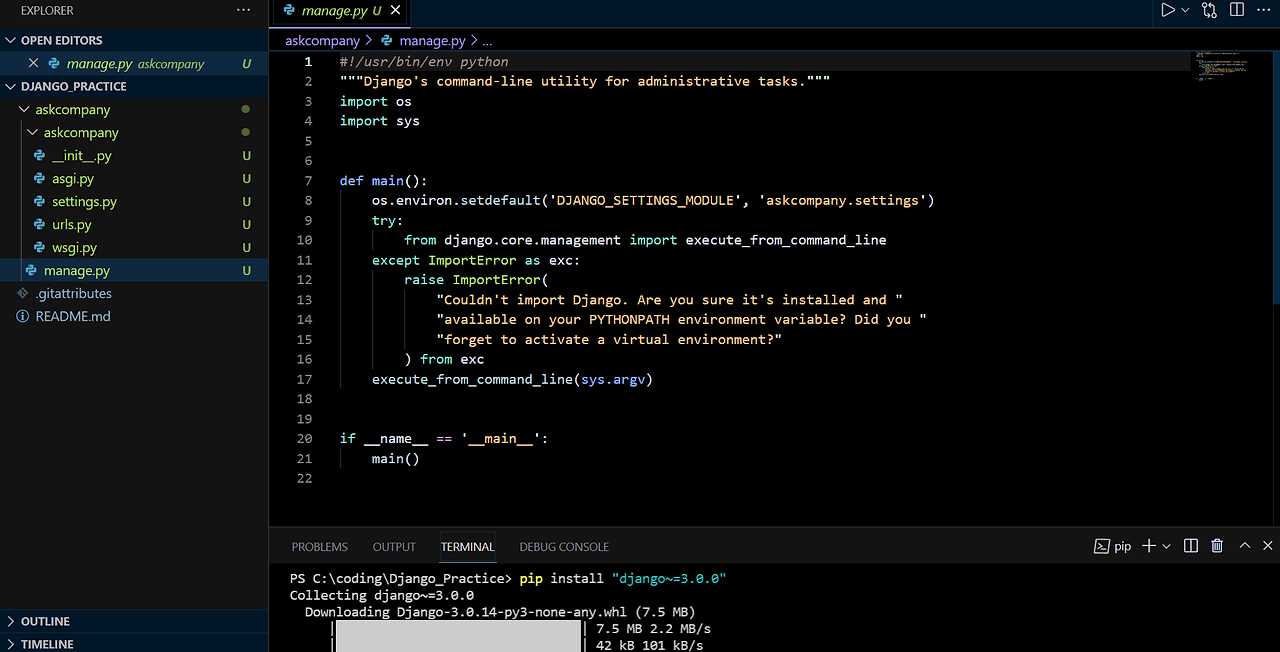
Task: Open README.md in the explorer
Action: click(x=73, y=316)
